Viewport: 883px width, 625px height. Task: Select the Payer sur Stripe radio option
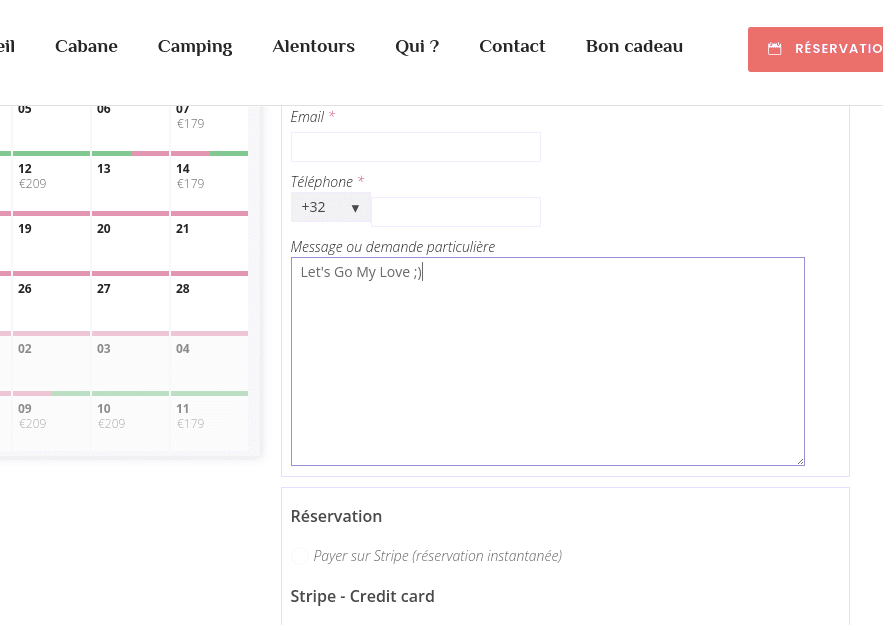(300, 556)
